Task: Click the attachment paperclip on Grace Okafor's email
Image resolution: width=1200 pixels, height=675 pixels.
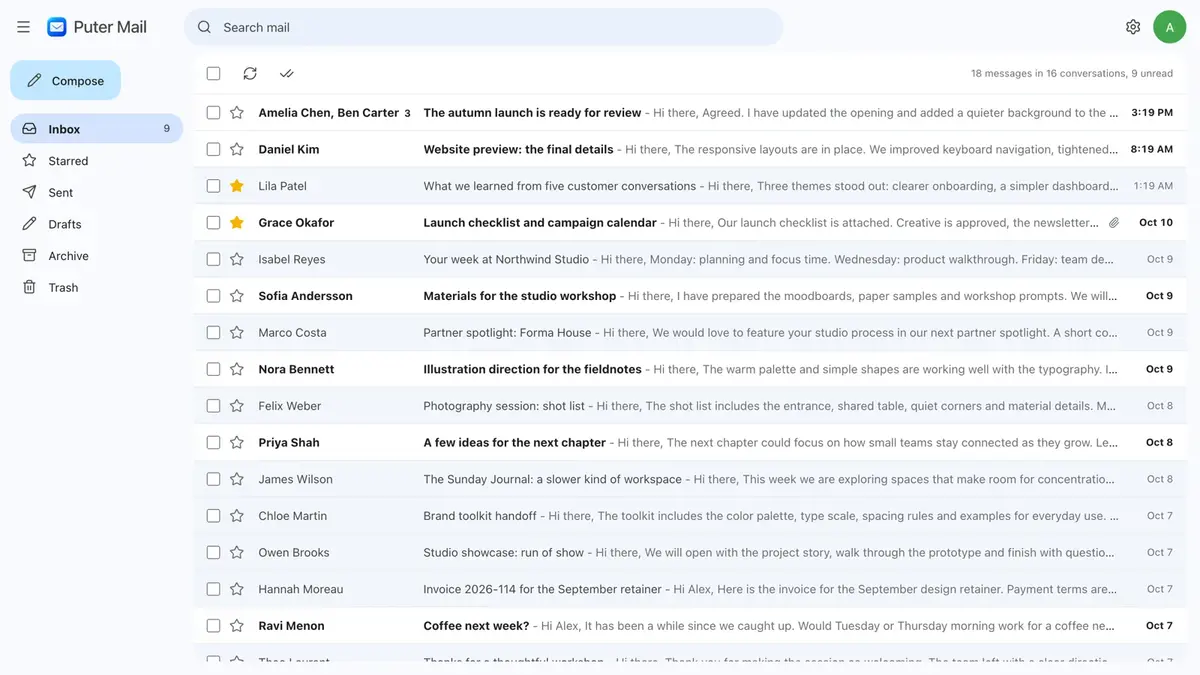Action: [x=1114, y=223]
